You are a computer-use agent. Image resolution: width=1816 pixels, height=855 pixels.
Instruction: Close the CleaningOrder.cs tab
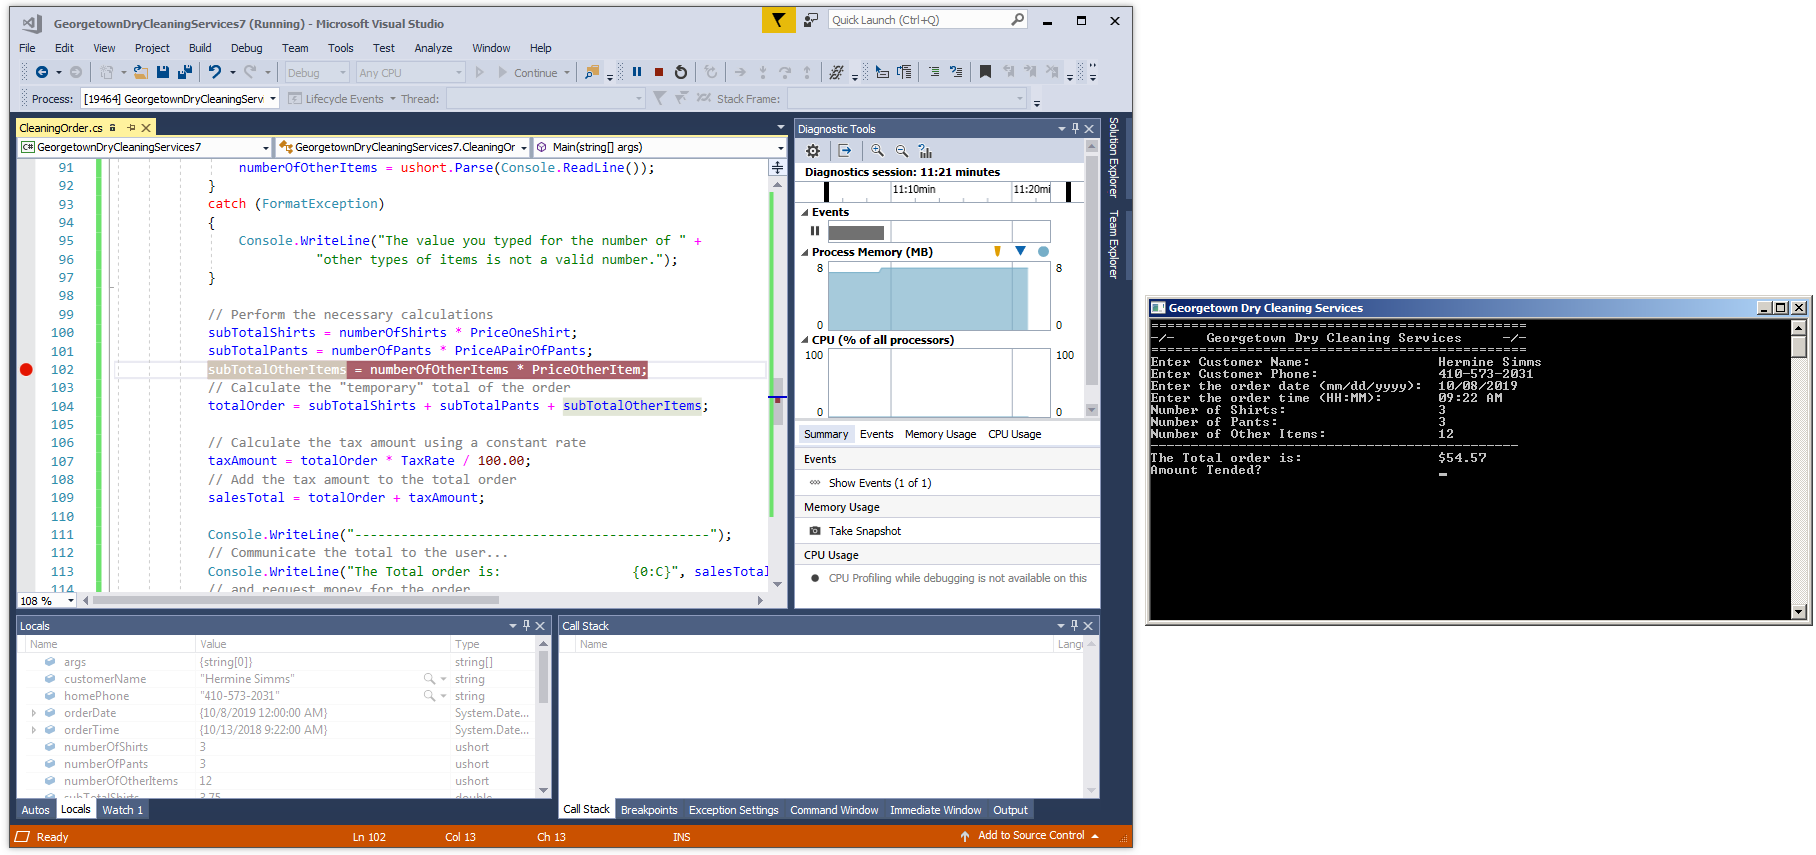146,128
